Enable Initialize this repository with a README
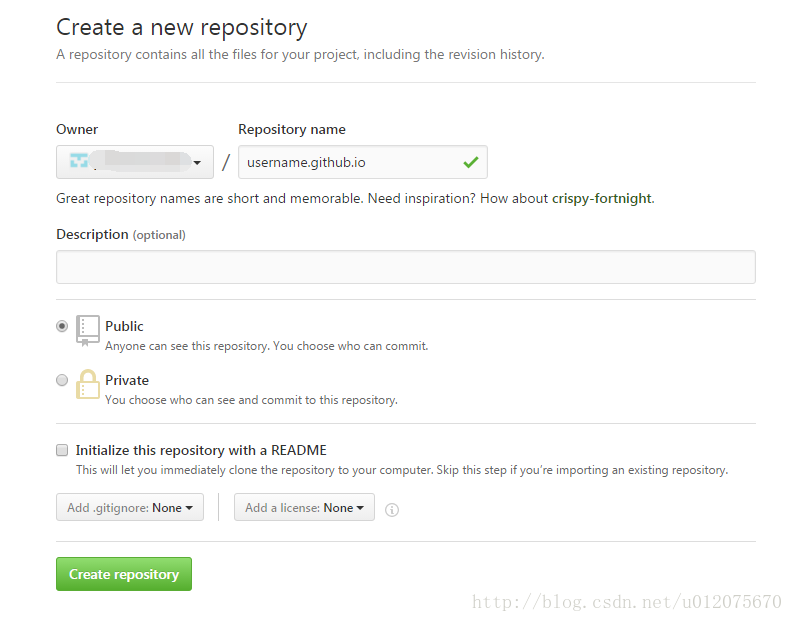This screenshot has width=793, height=622. coord(62,450)
